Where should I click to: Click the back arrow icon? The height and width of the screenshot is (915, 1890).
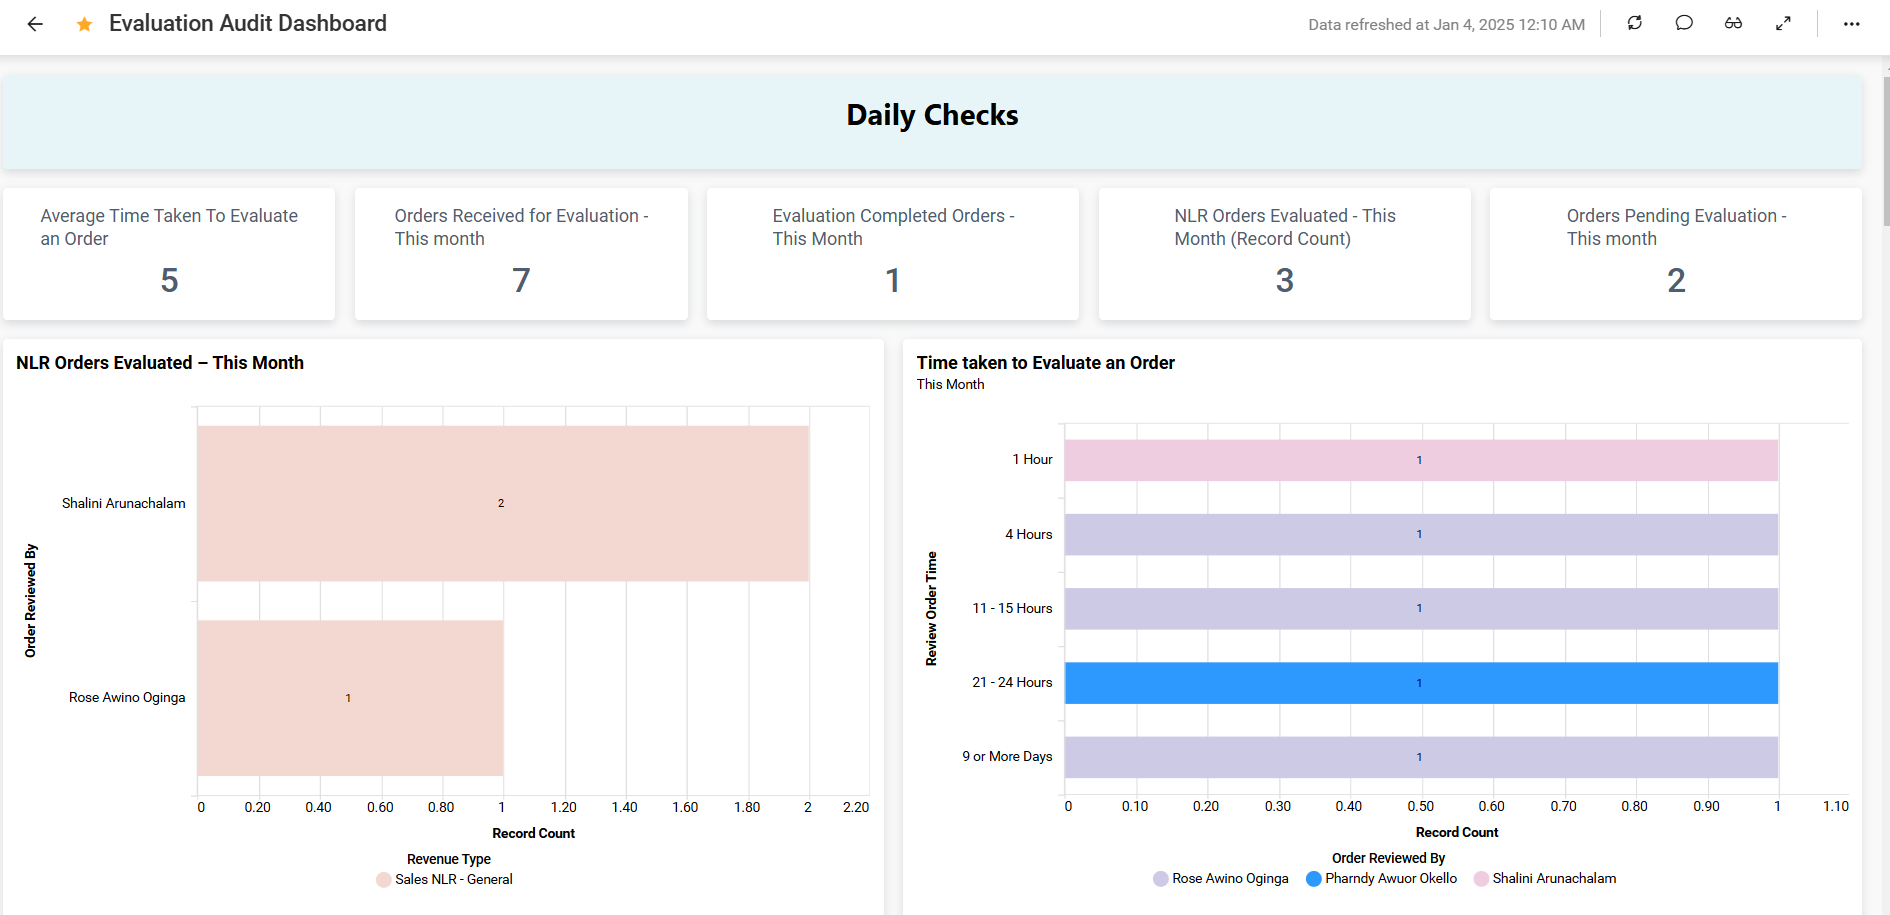click(35, 24)
